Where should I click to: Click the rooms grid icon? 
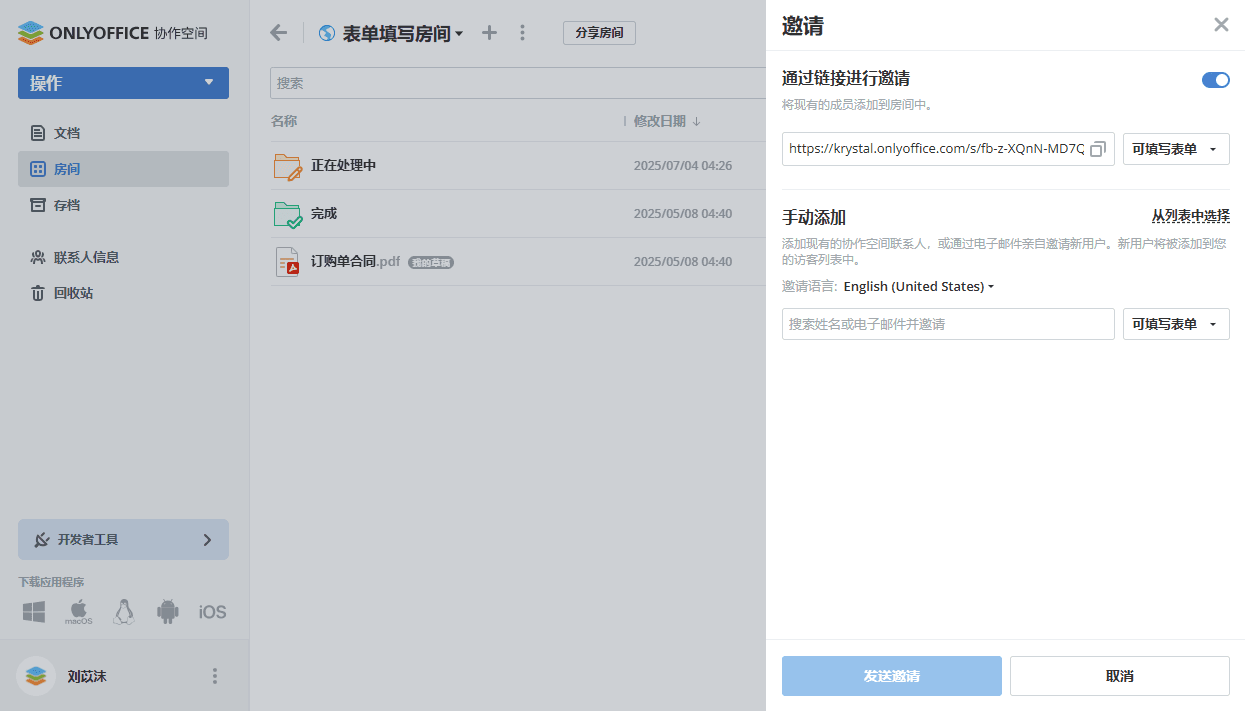point(38,169)
